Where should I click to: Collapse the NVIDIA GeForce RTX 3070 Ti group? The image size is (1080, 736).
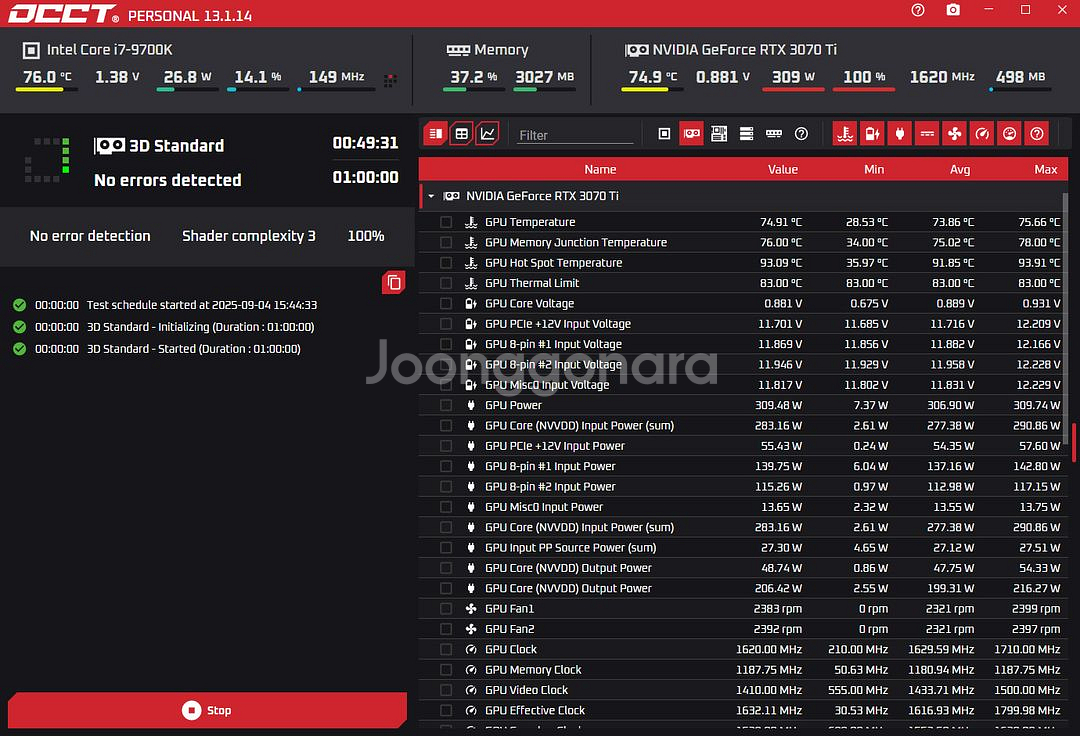pyautogui.click(x=431, y=196)
